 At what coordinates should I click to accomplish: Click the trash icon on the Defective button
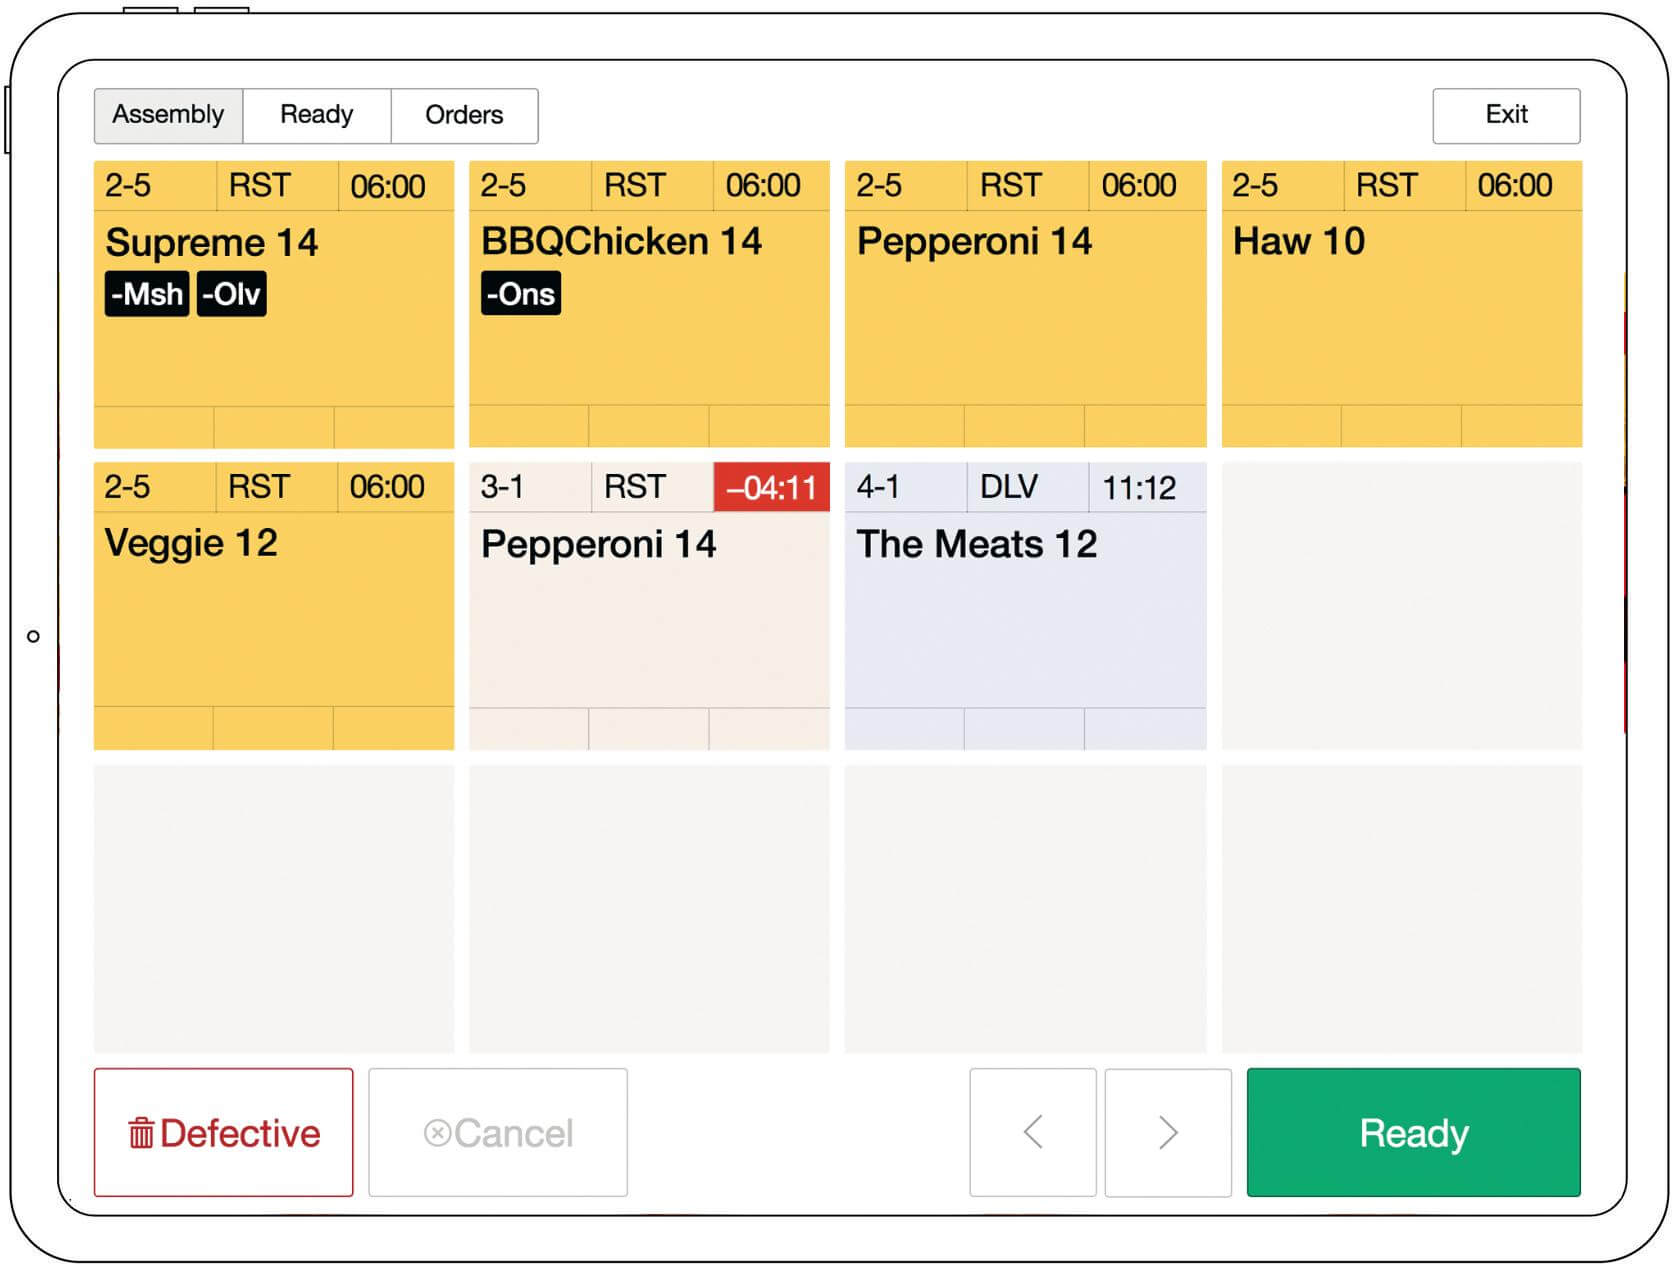pyautogui.click(x=141, y=1133)
